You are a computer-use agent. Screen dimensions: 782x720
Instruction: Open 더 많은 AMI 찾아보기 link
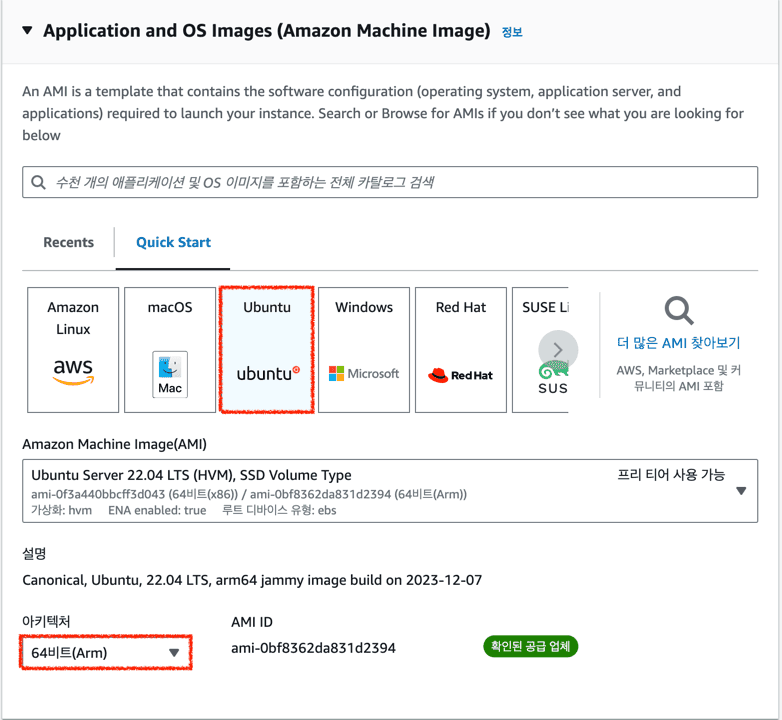(678, 343)
